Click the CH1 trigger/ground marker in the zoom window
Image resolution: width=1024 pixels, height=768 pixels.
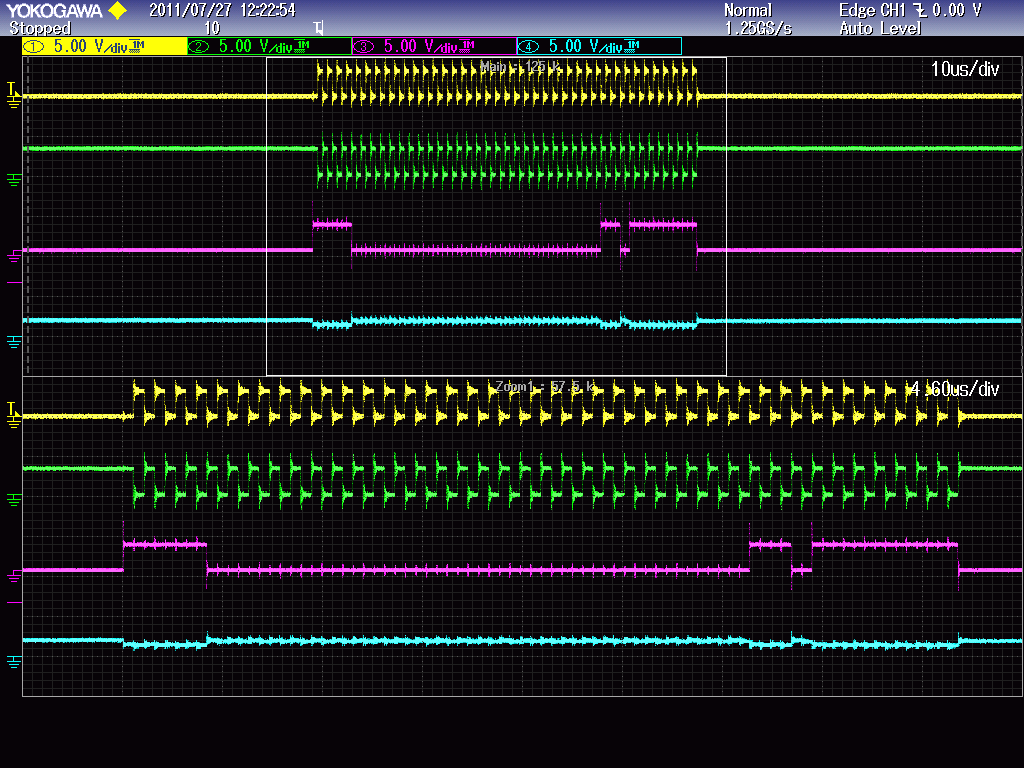(13, 415)
